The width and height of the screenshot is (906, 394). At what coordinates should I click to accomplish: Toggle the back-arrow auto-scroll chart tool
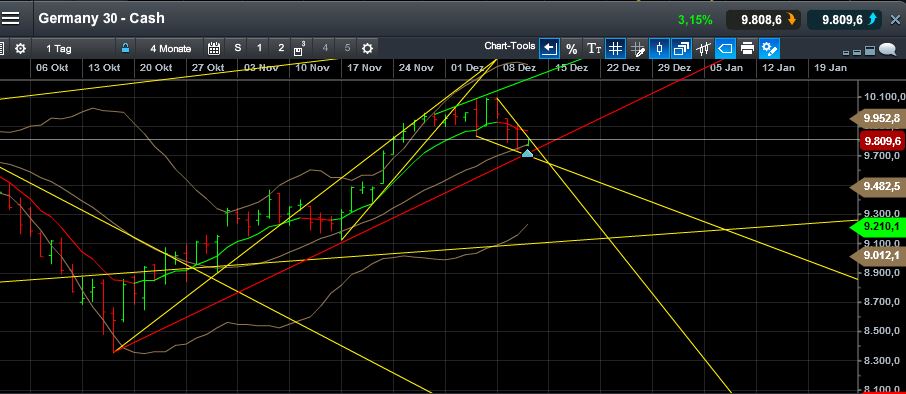(x=549, y=49)
